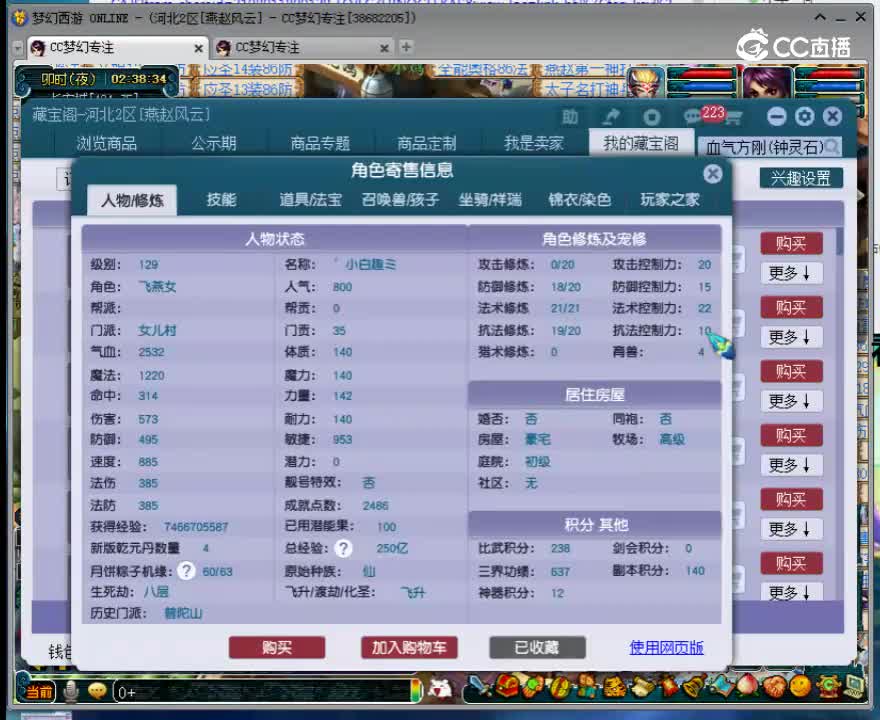Click the two-characters team icon

(588, 685)
